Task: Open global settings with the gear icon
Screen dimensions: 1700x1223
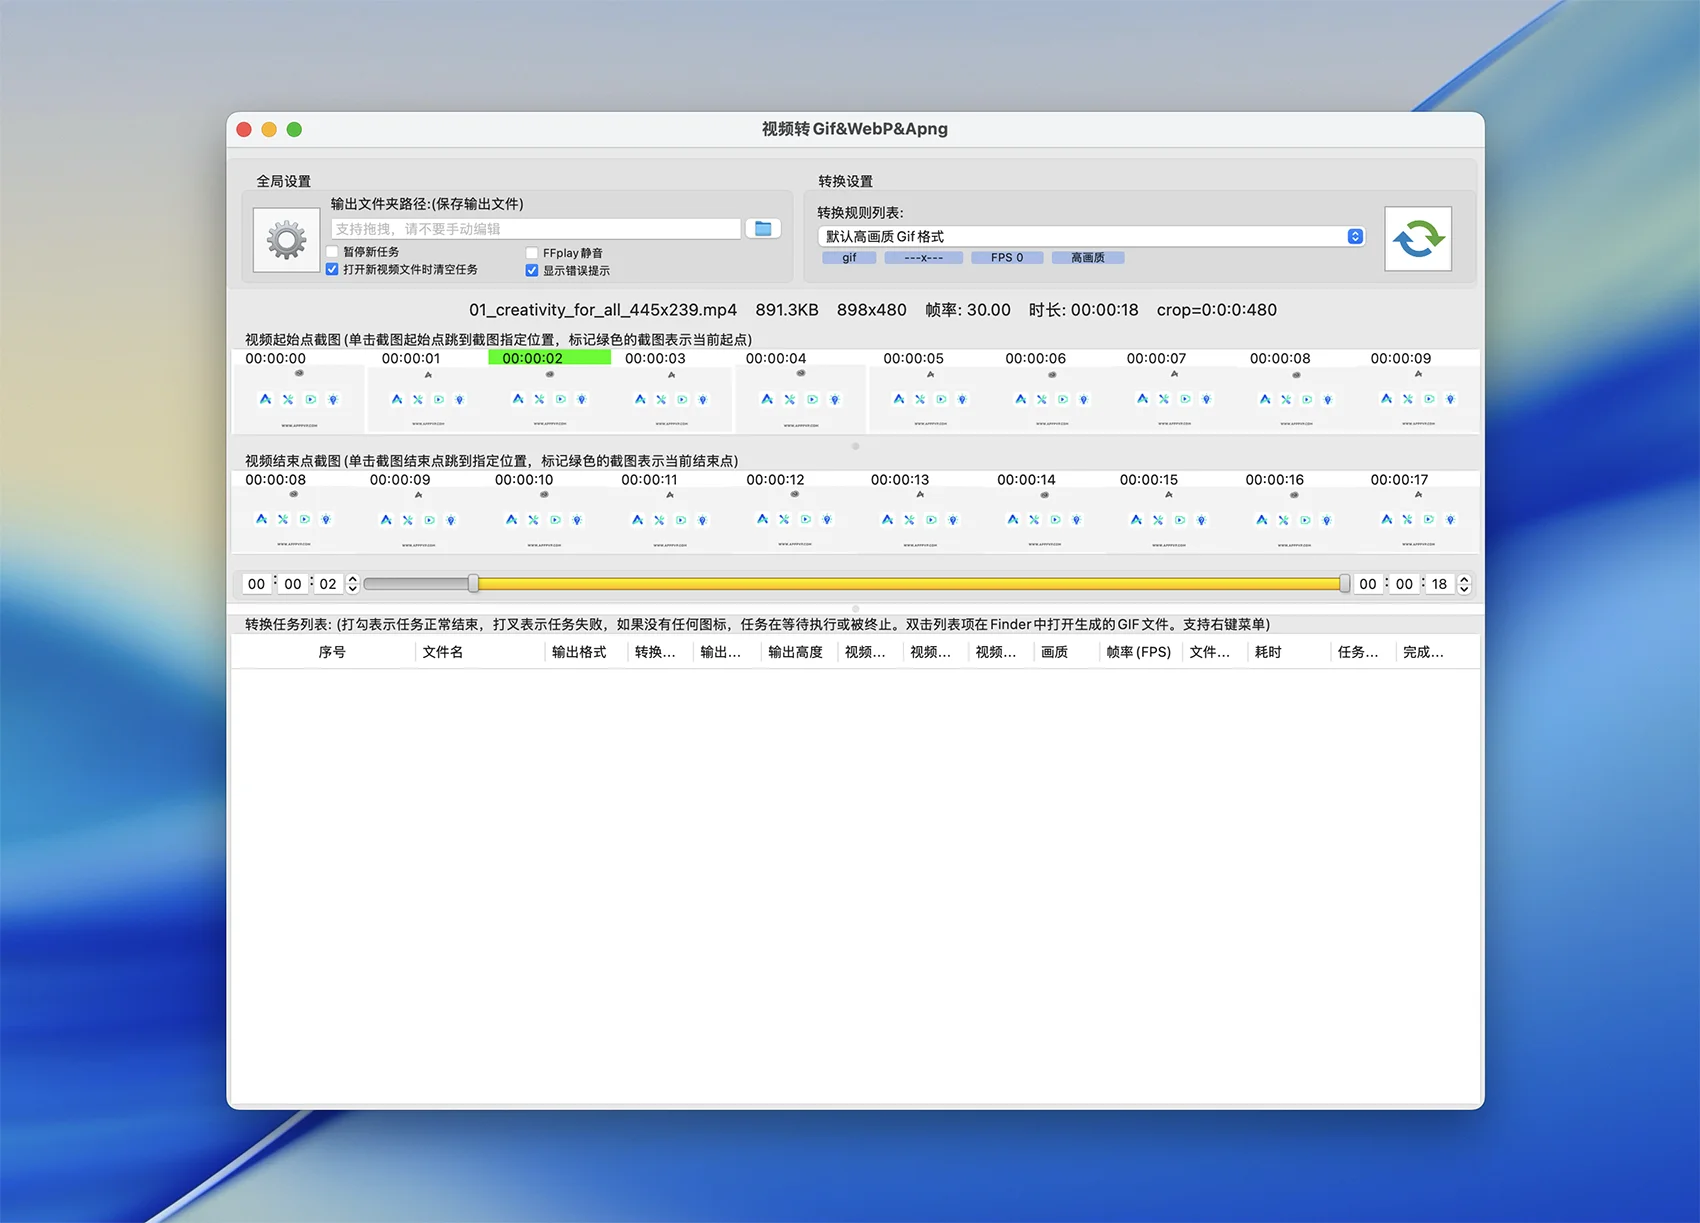Action: coord(286,240)
